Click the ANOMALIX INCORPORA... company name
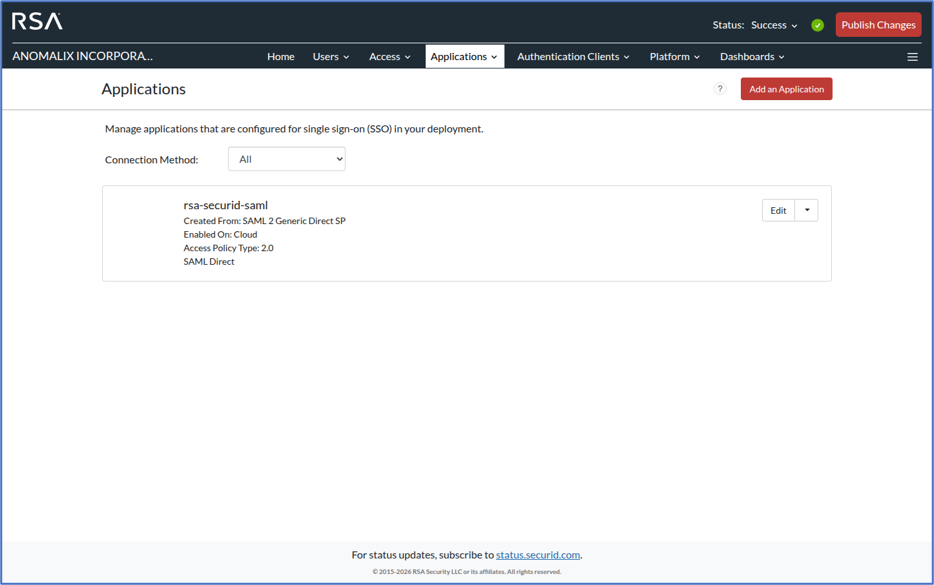This screenshot has height=585, width=934. pyautogui.click(x=82, y=56)
